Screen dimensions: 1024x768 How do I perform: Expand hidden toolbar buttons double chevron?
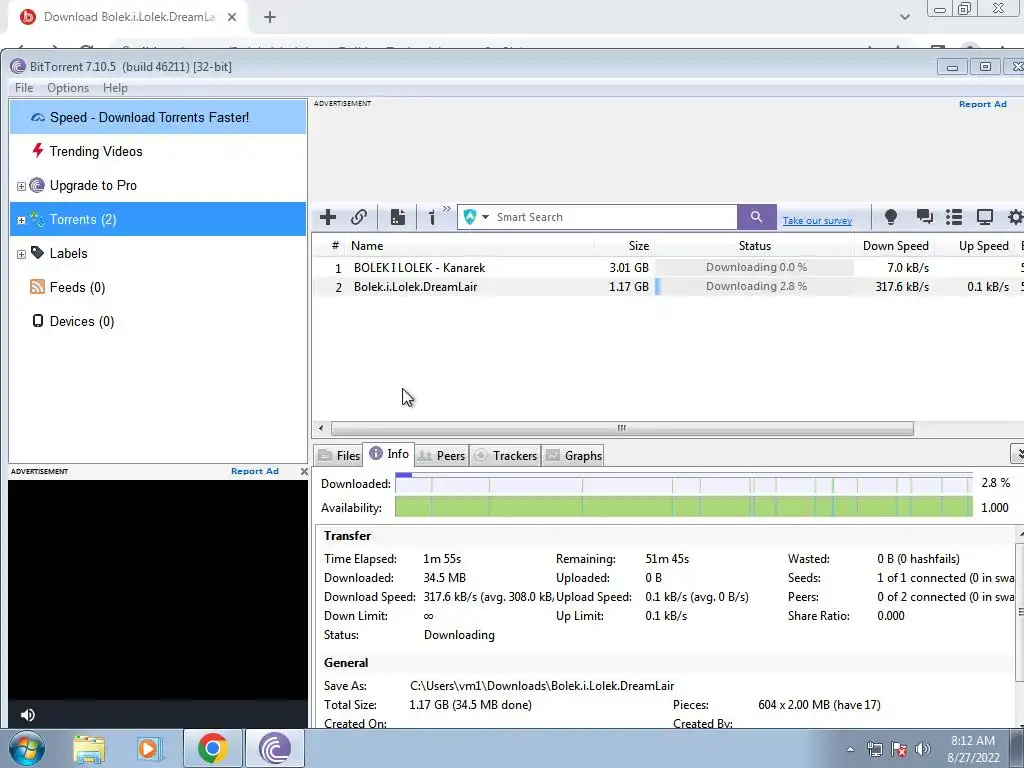pyautogui.click(x=447, y=209)
